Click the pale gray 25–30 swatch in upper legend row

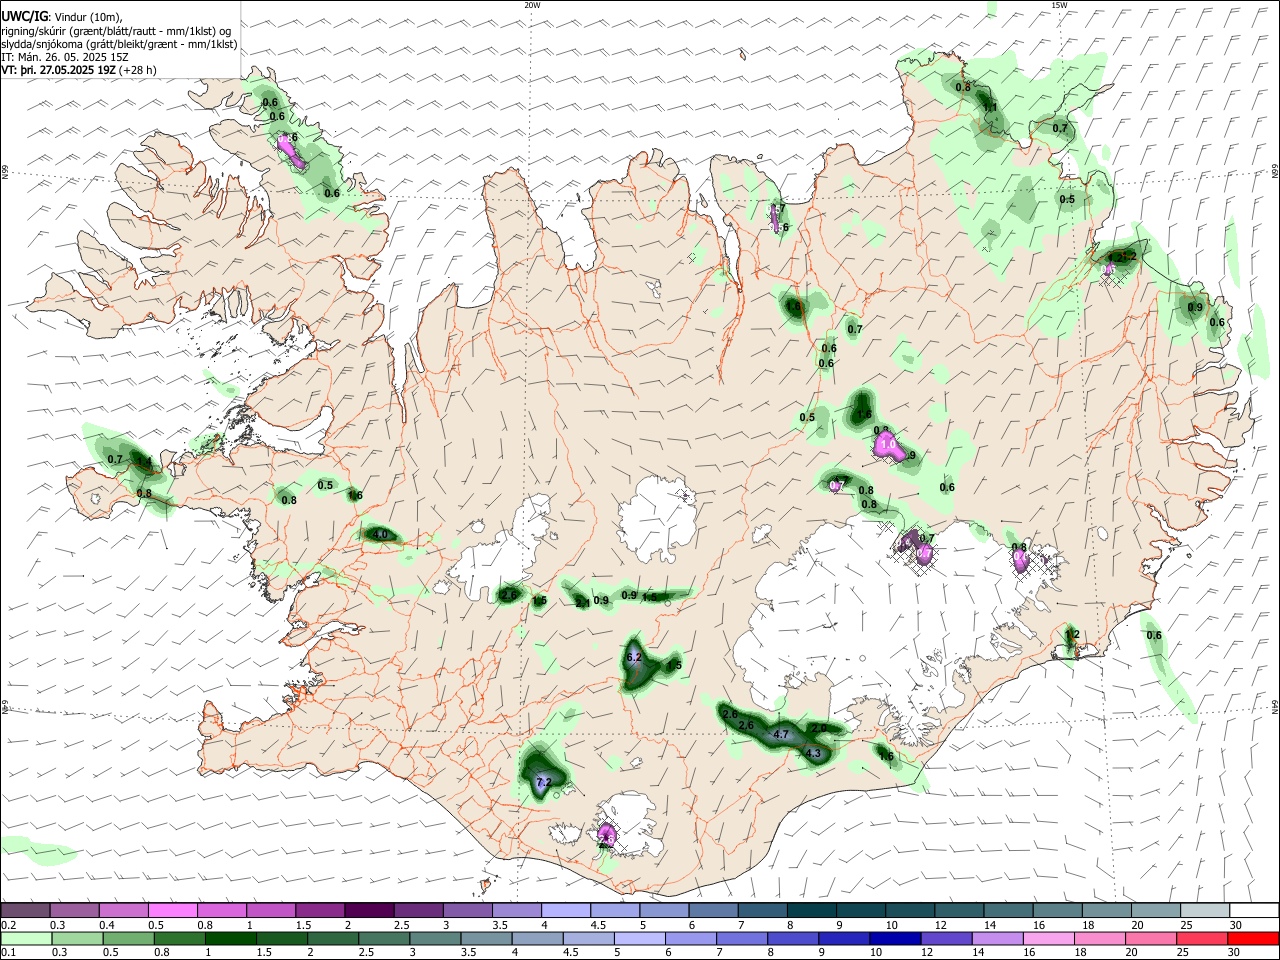(1205, 910)
